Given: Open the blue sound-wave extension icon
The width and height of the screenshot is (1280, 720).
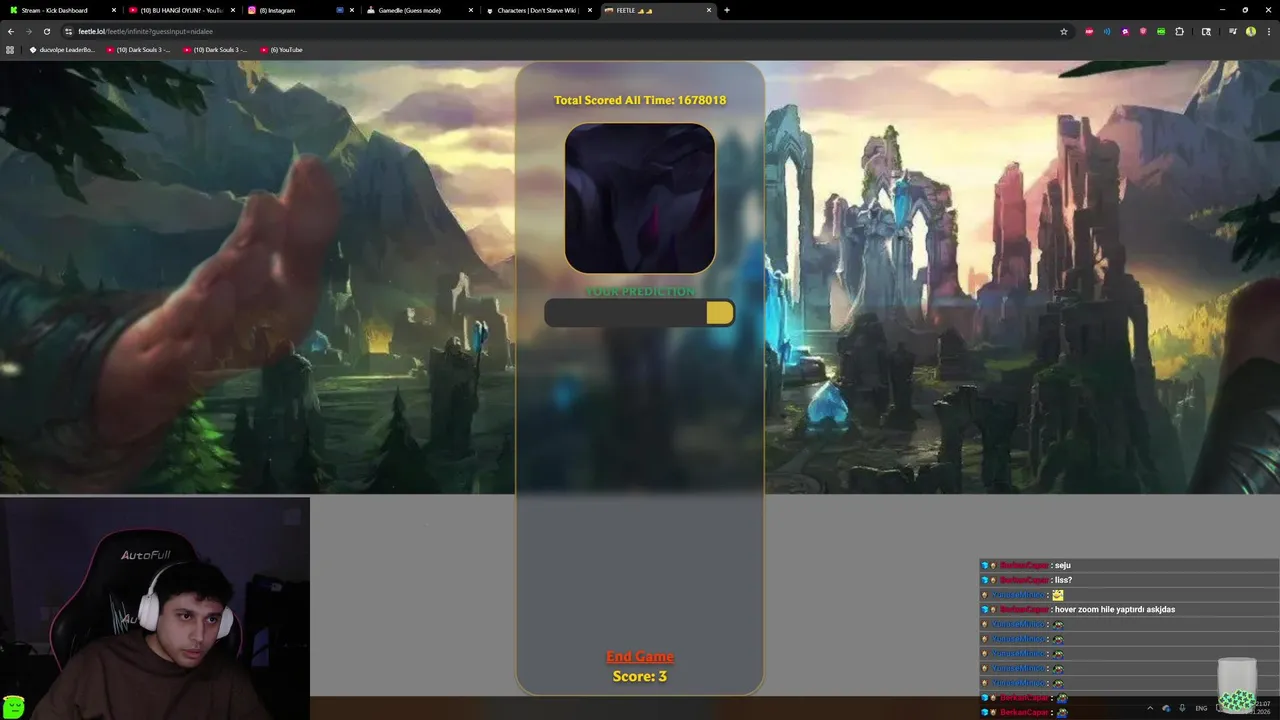Looking at the screenshot, I should point(1107,31).
